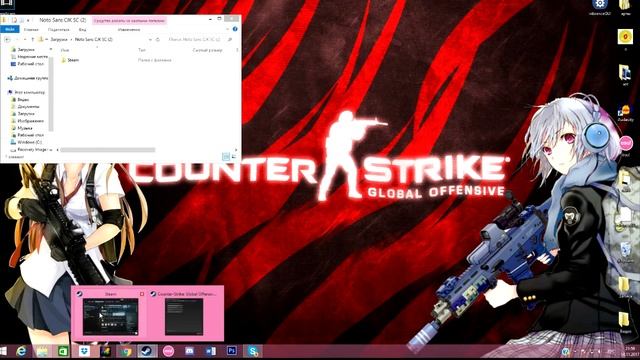Select Pictures in the navigation pane
This screenshot has height=360, width=640.
click(x=27, y=121)
